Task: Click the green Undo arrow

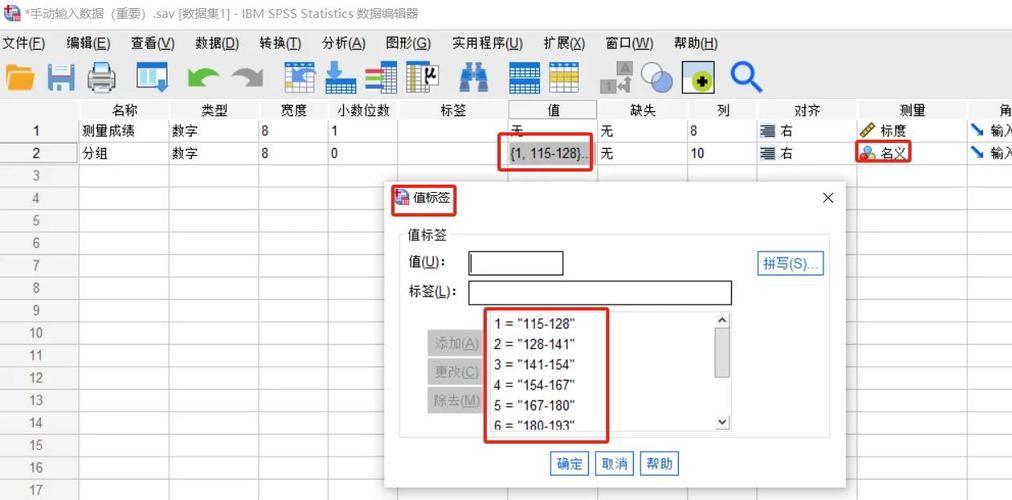Action: 203,78
